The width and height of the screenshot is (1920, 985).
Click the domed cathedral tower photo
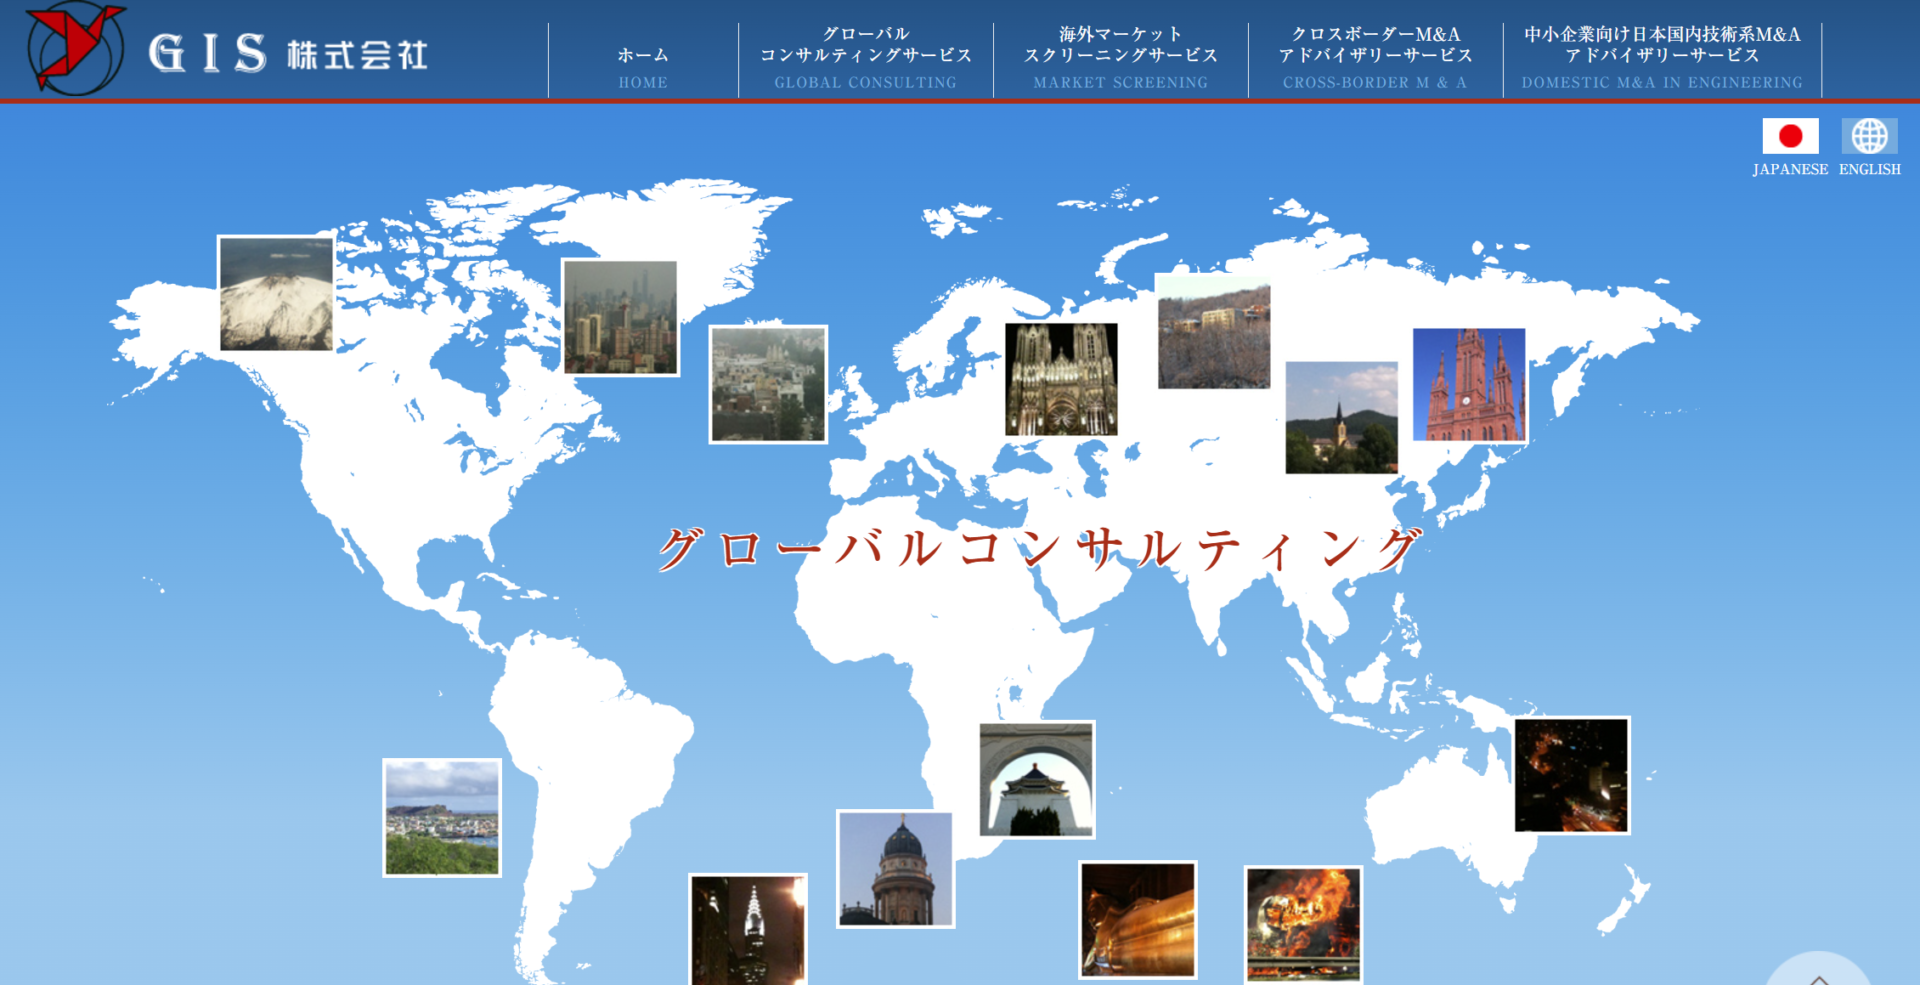[895, 869]
